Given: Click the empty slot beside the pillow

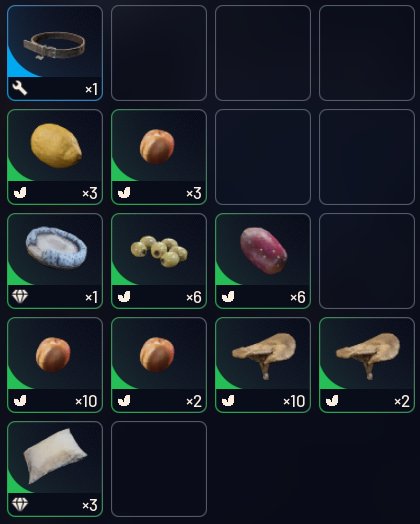Looking at the screenshot, I should (159, 469).
